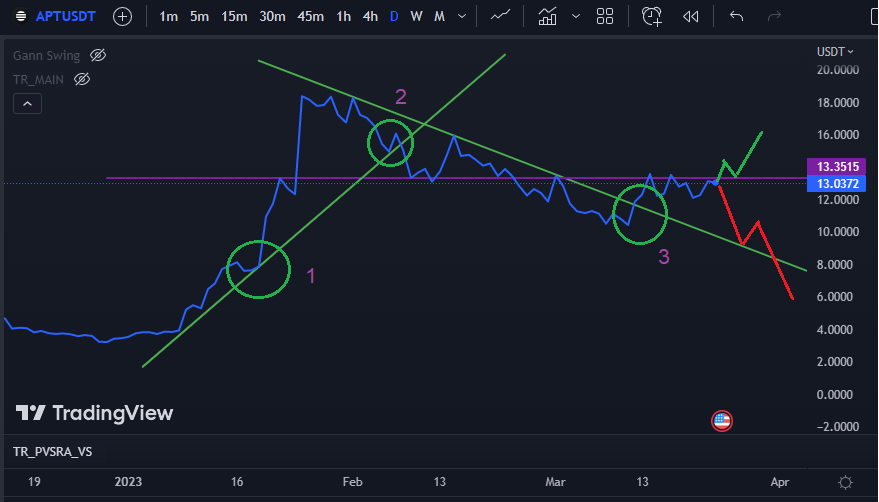The image size is (879, 502).
Task: Open the APTUSDT symbol search
Action: (x=66, y=16)
